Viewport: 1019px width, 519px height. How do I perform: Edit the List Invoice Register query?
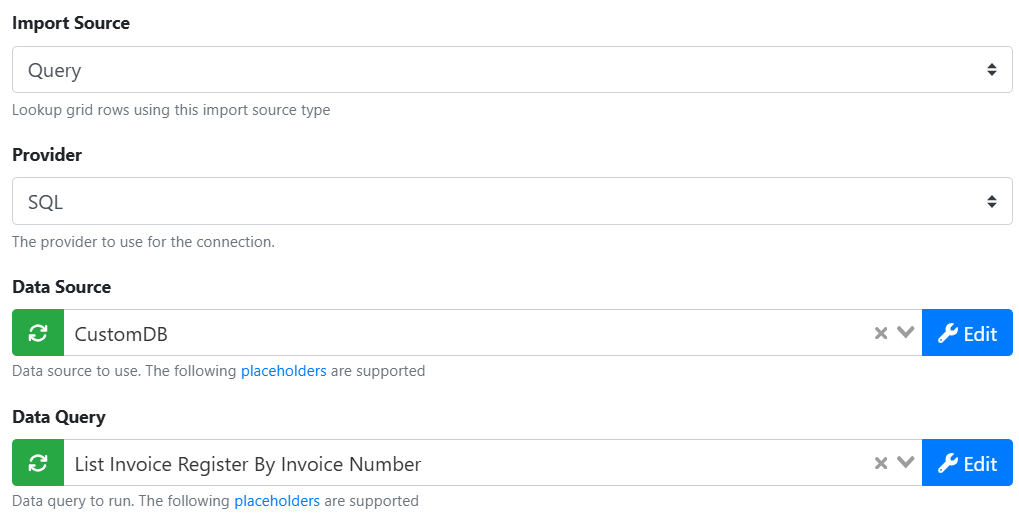pyautogui.click(x=967, y=463)
